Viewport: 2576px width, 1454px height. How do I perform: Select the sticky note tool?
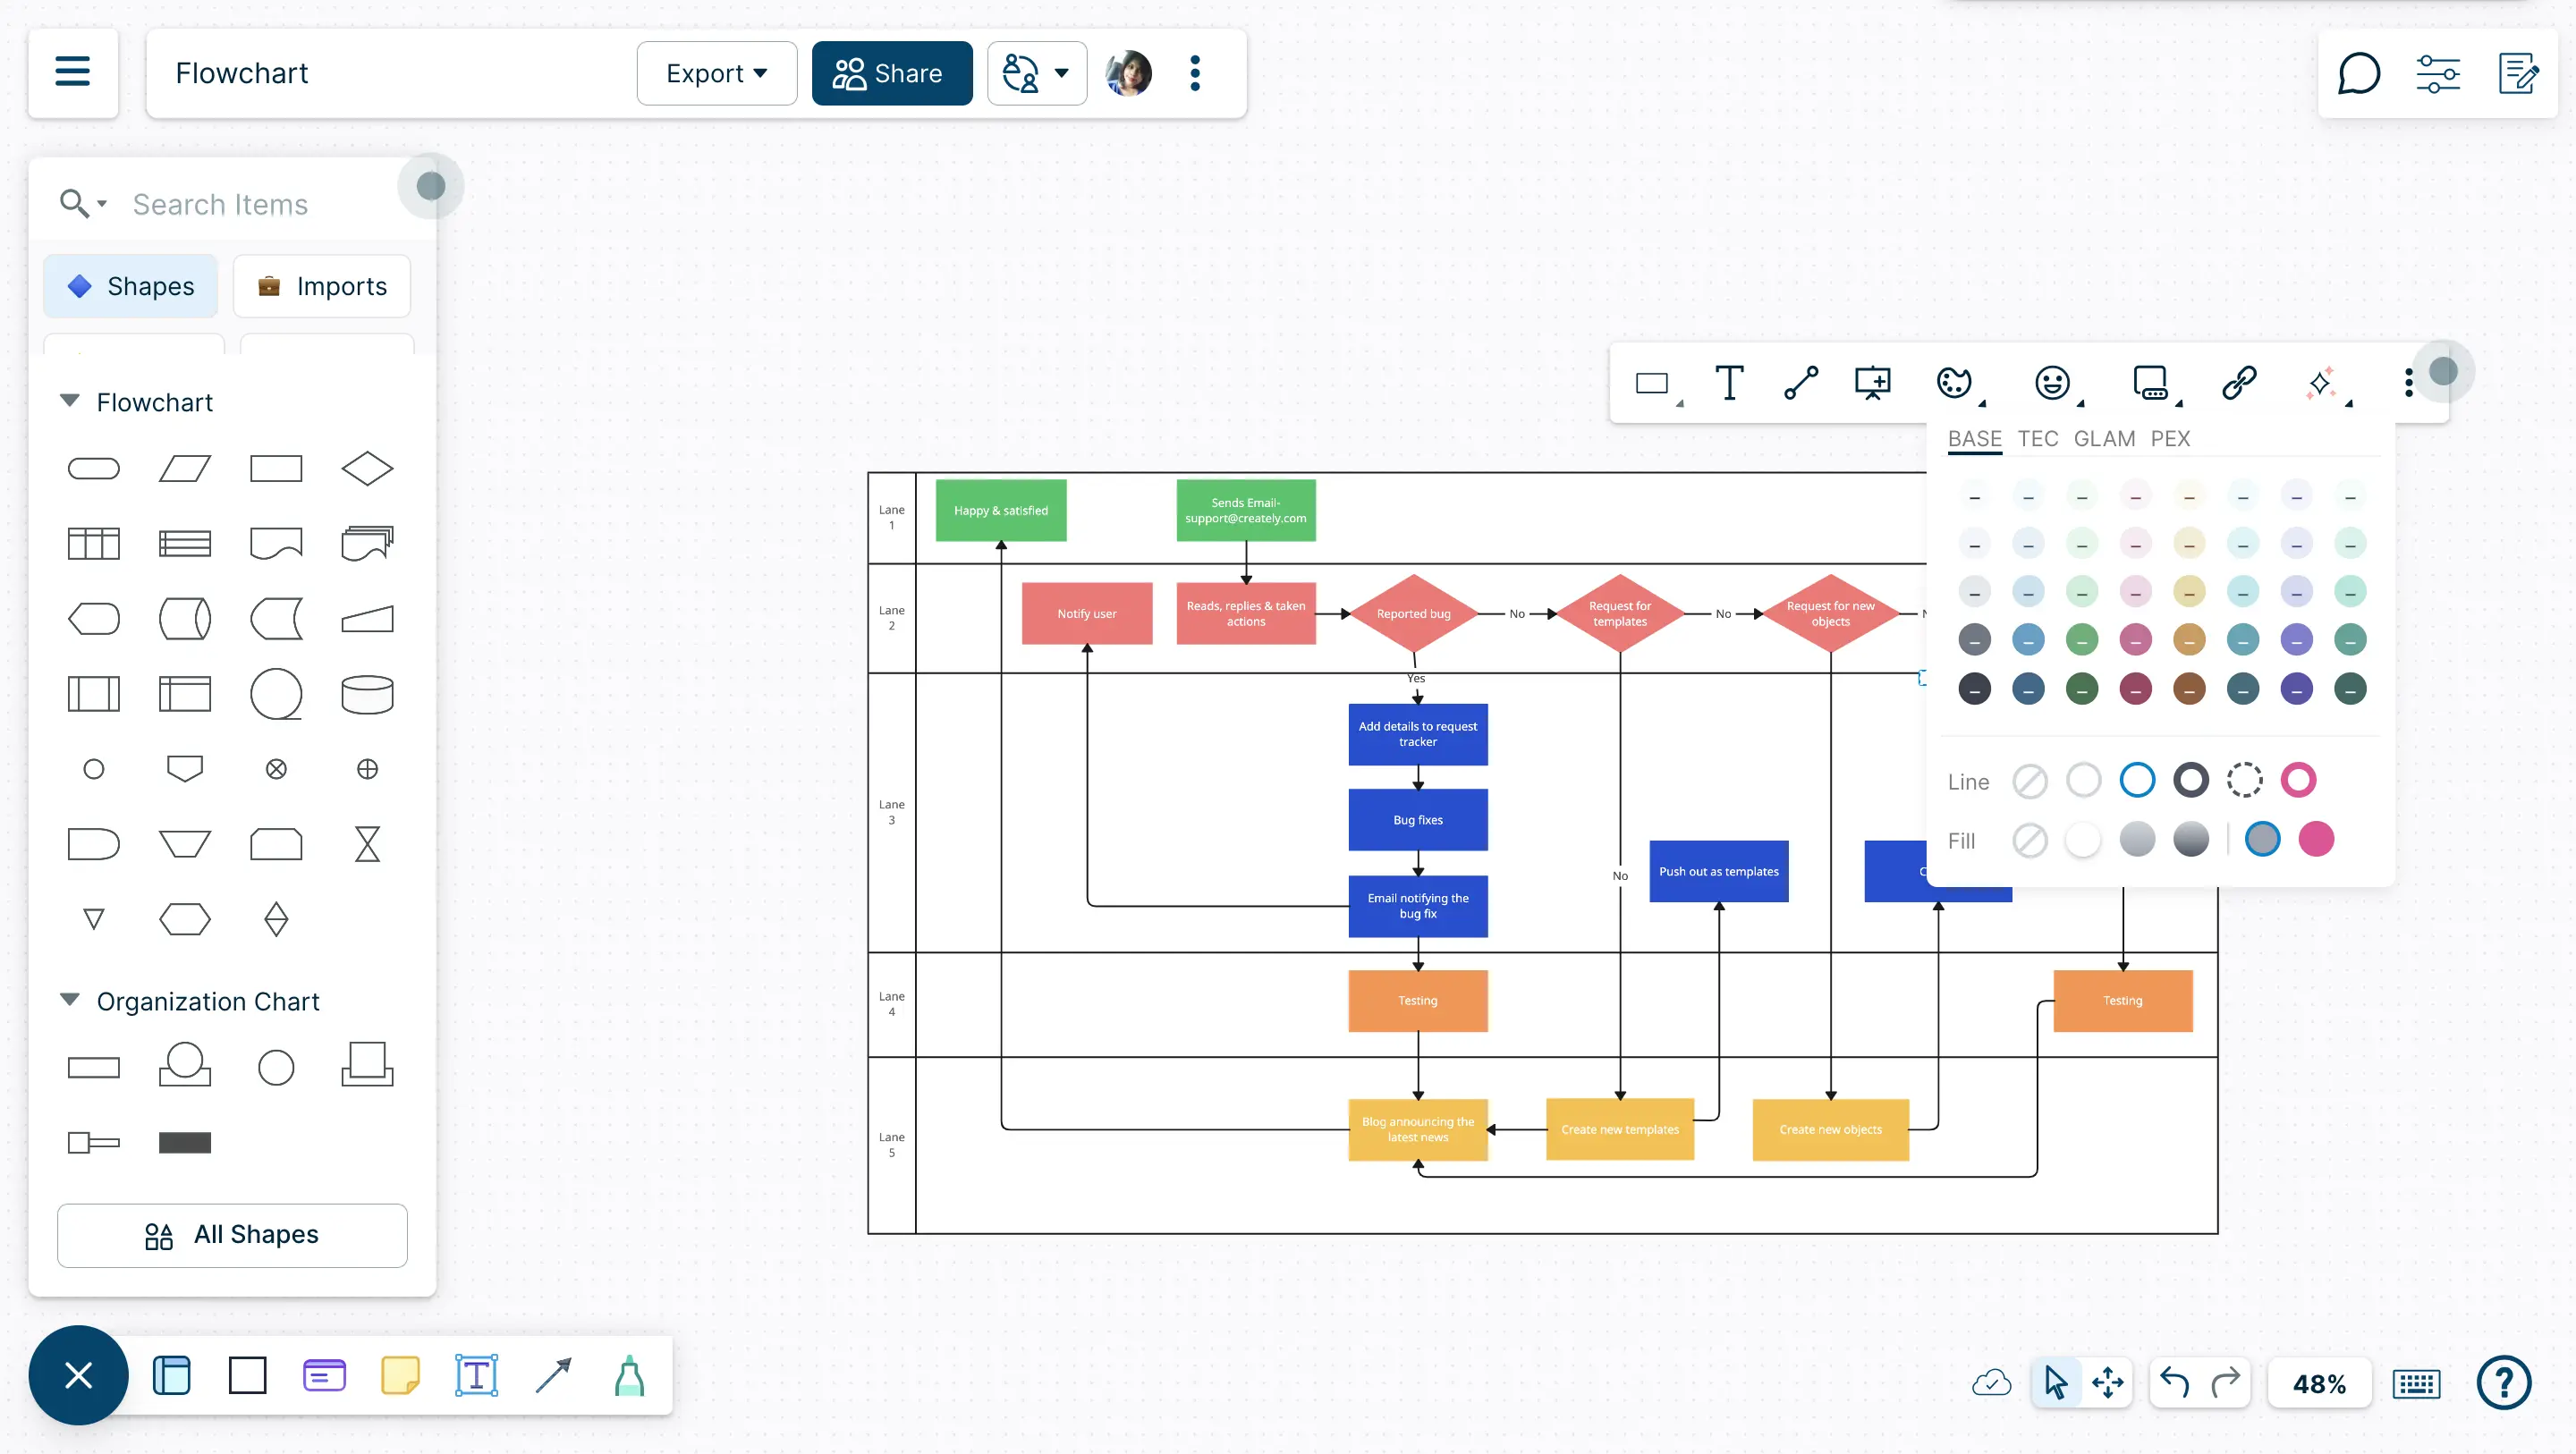(x=400, y=1375)
